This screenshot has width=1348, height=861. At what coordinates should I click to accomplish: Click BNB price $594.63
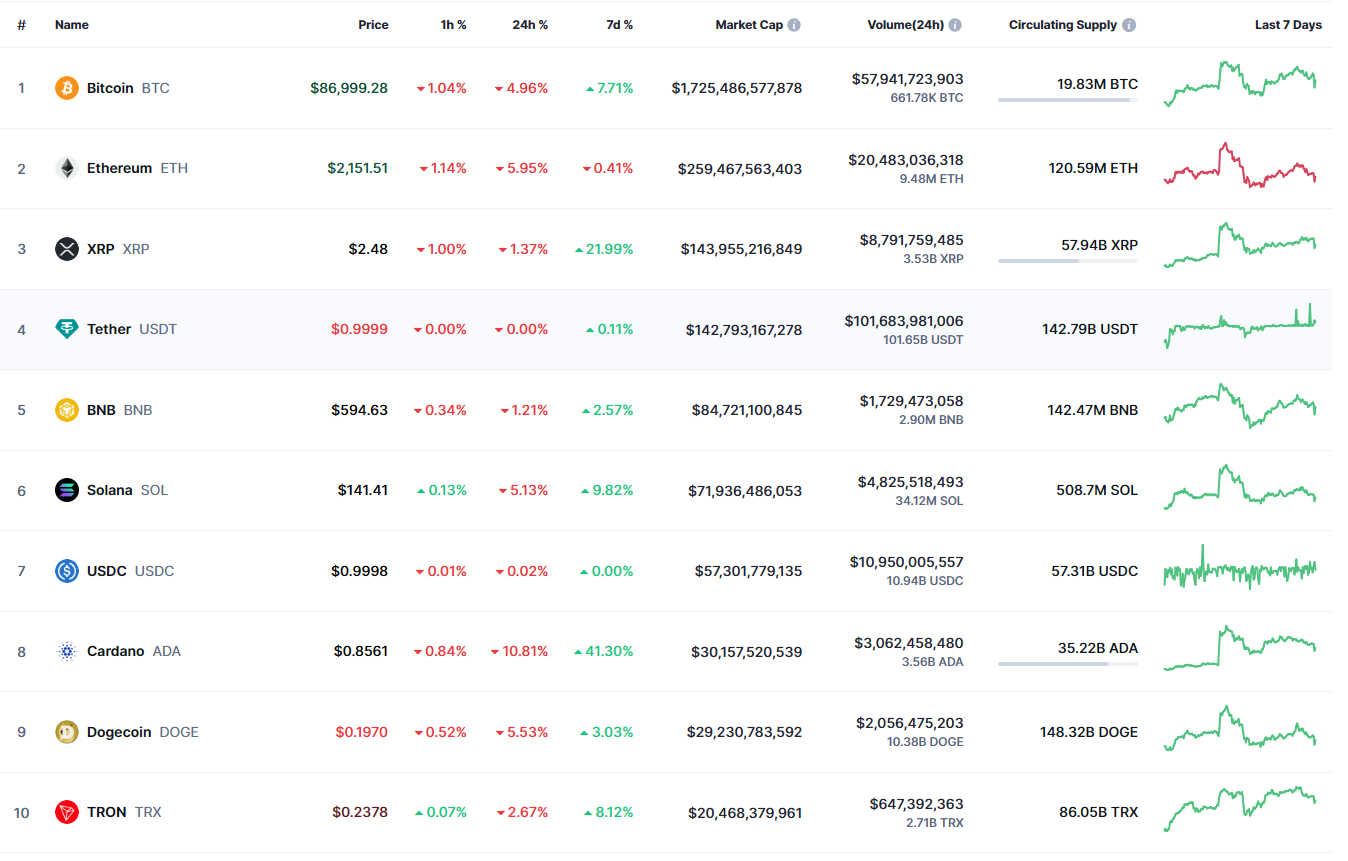360,410
